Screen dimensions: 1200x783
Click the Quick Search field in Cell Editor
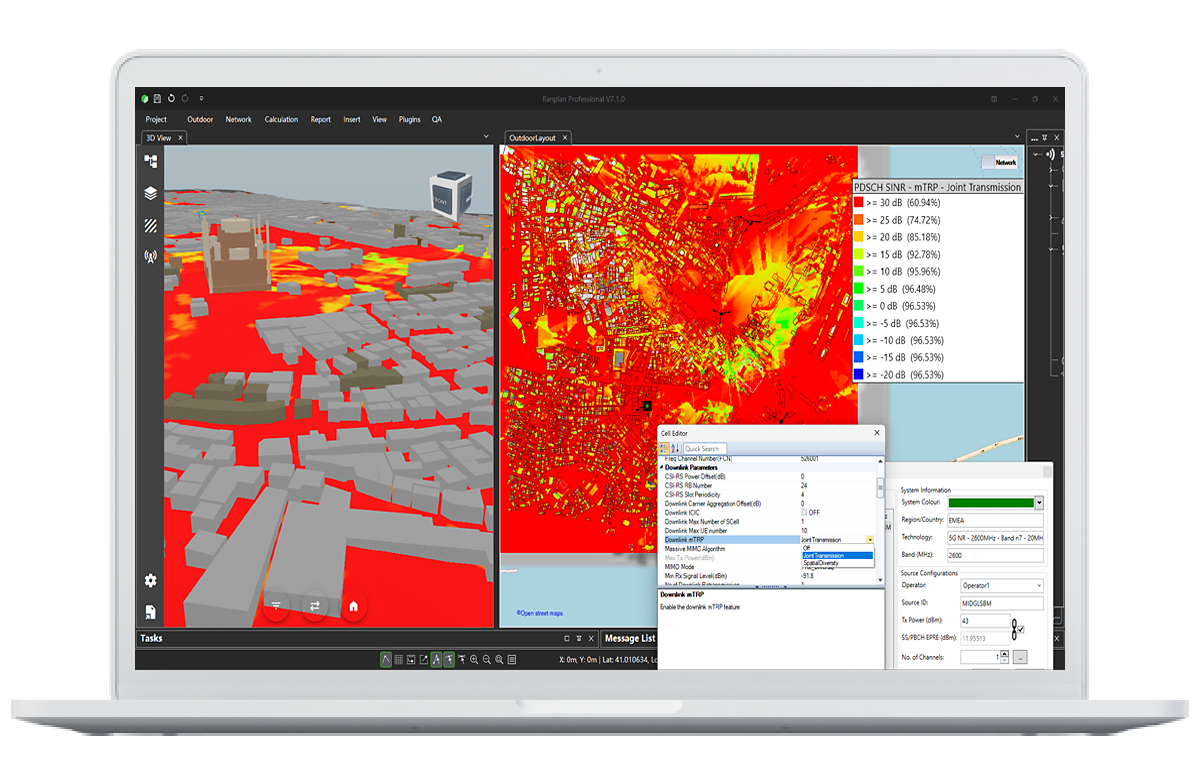(x=705, y=448)
